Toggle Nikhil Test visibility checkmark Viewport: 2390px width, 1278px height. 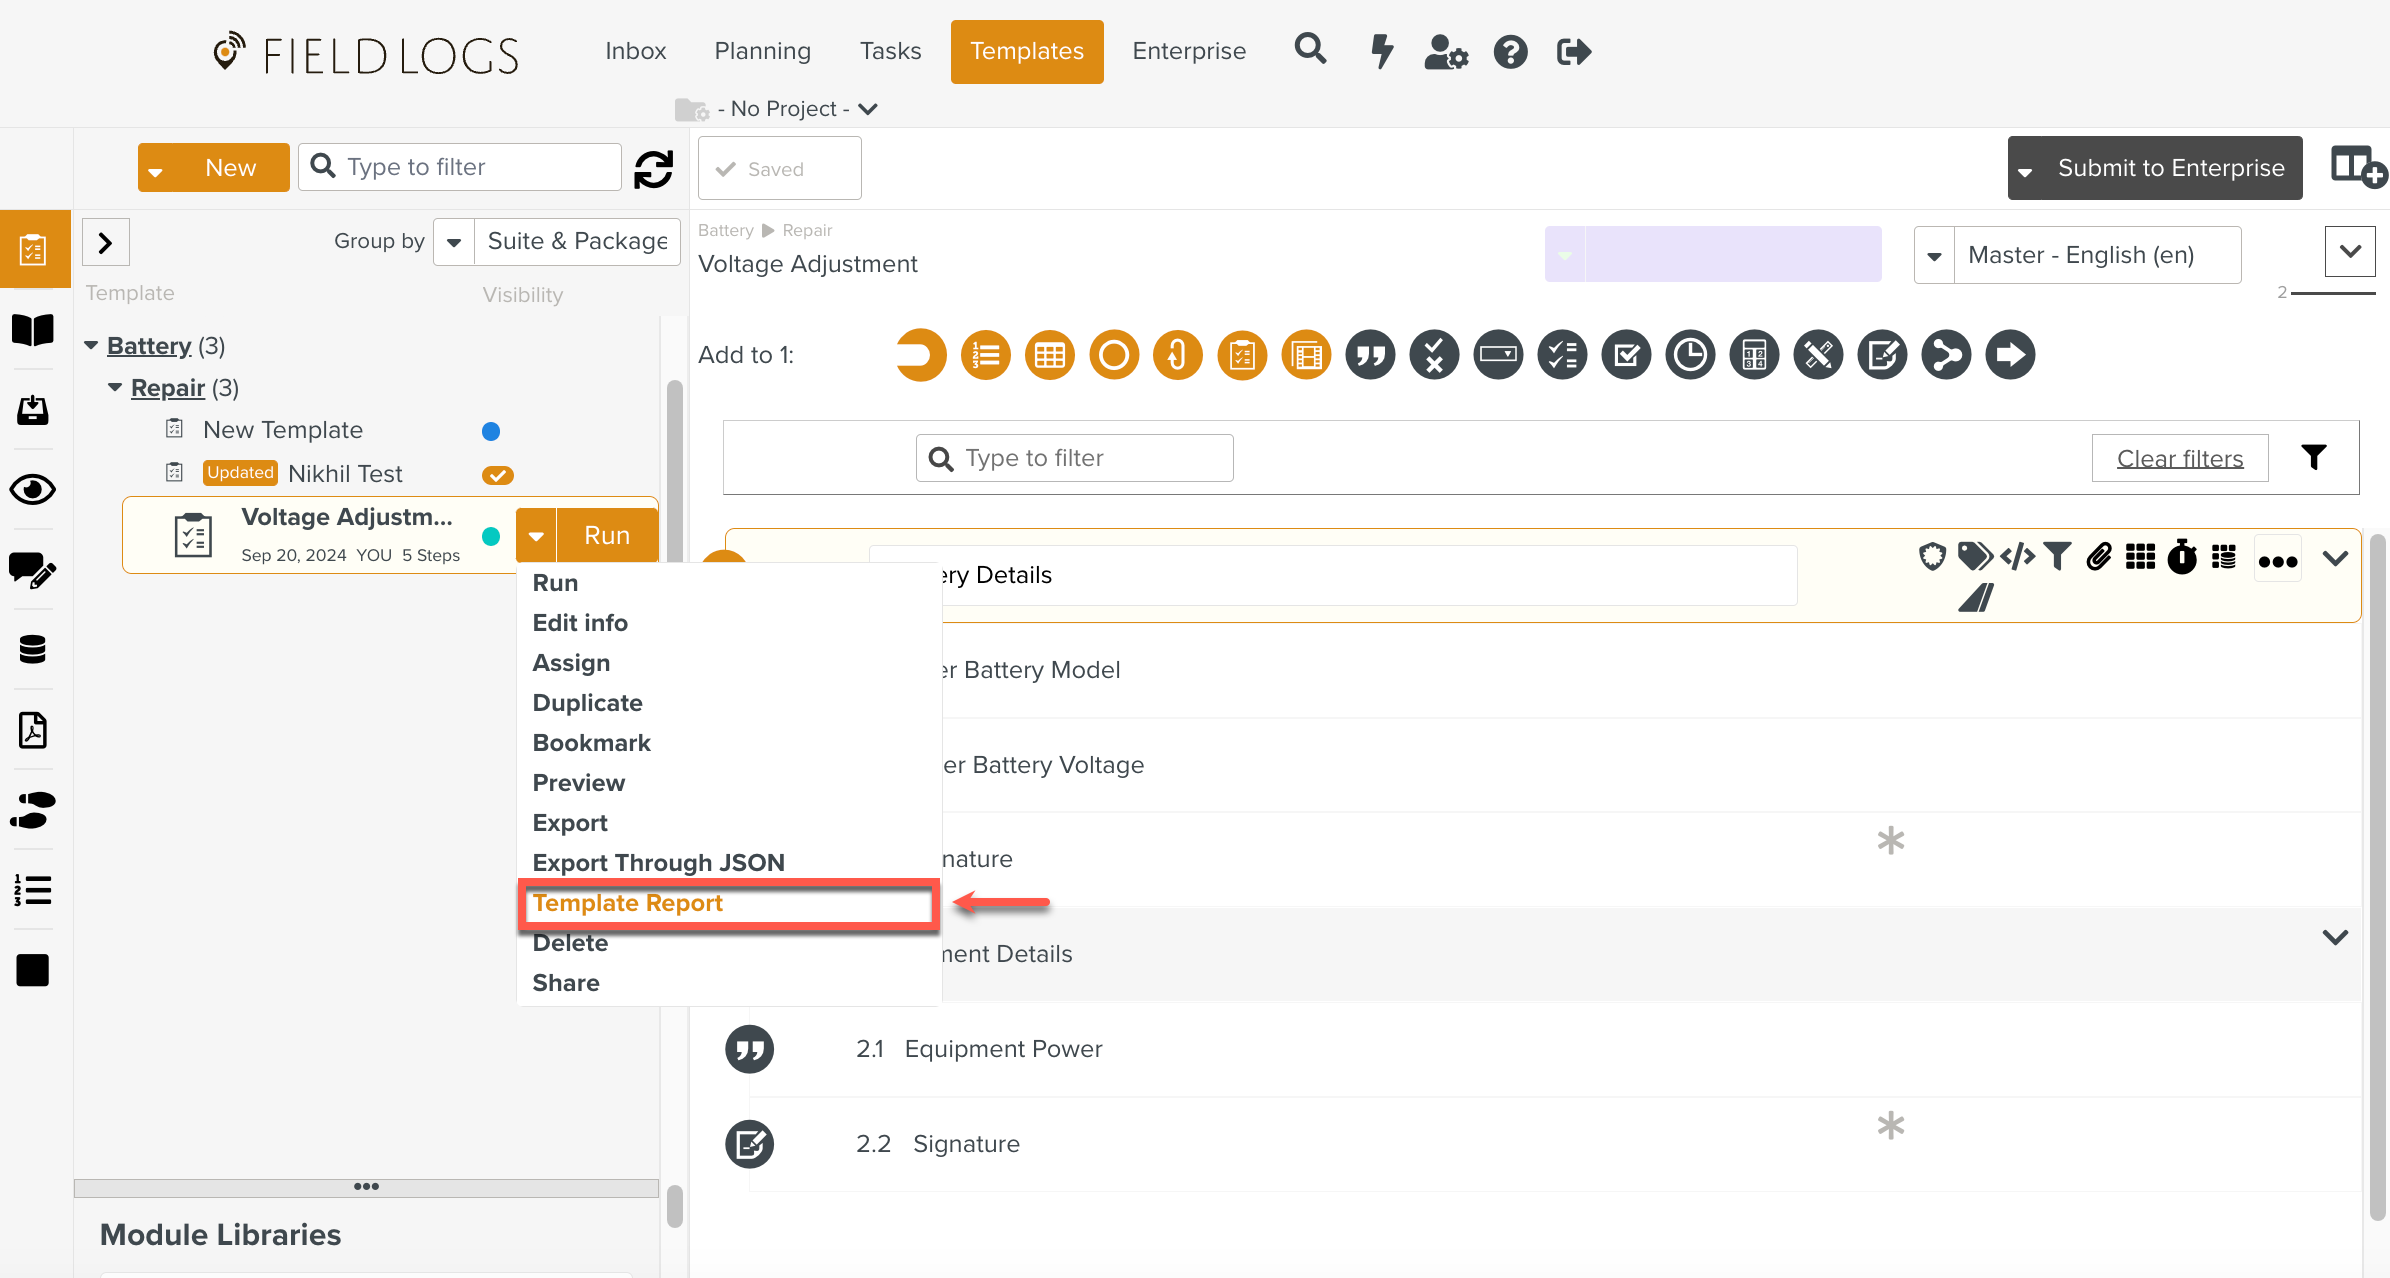pos(497,475)
